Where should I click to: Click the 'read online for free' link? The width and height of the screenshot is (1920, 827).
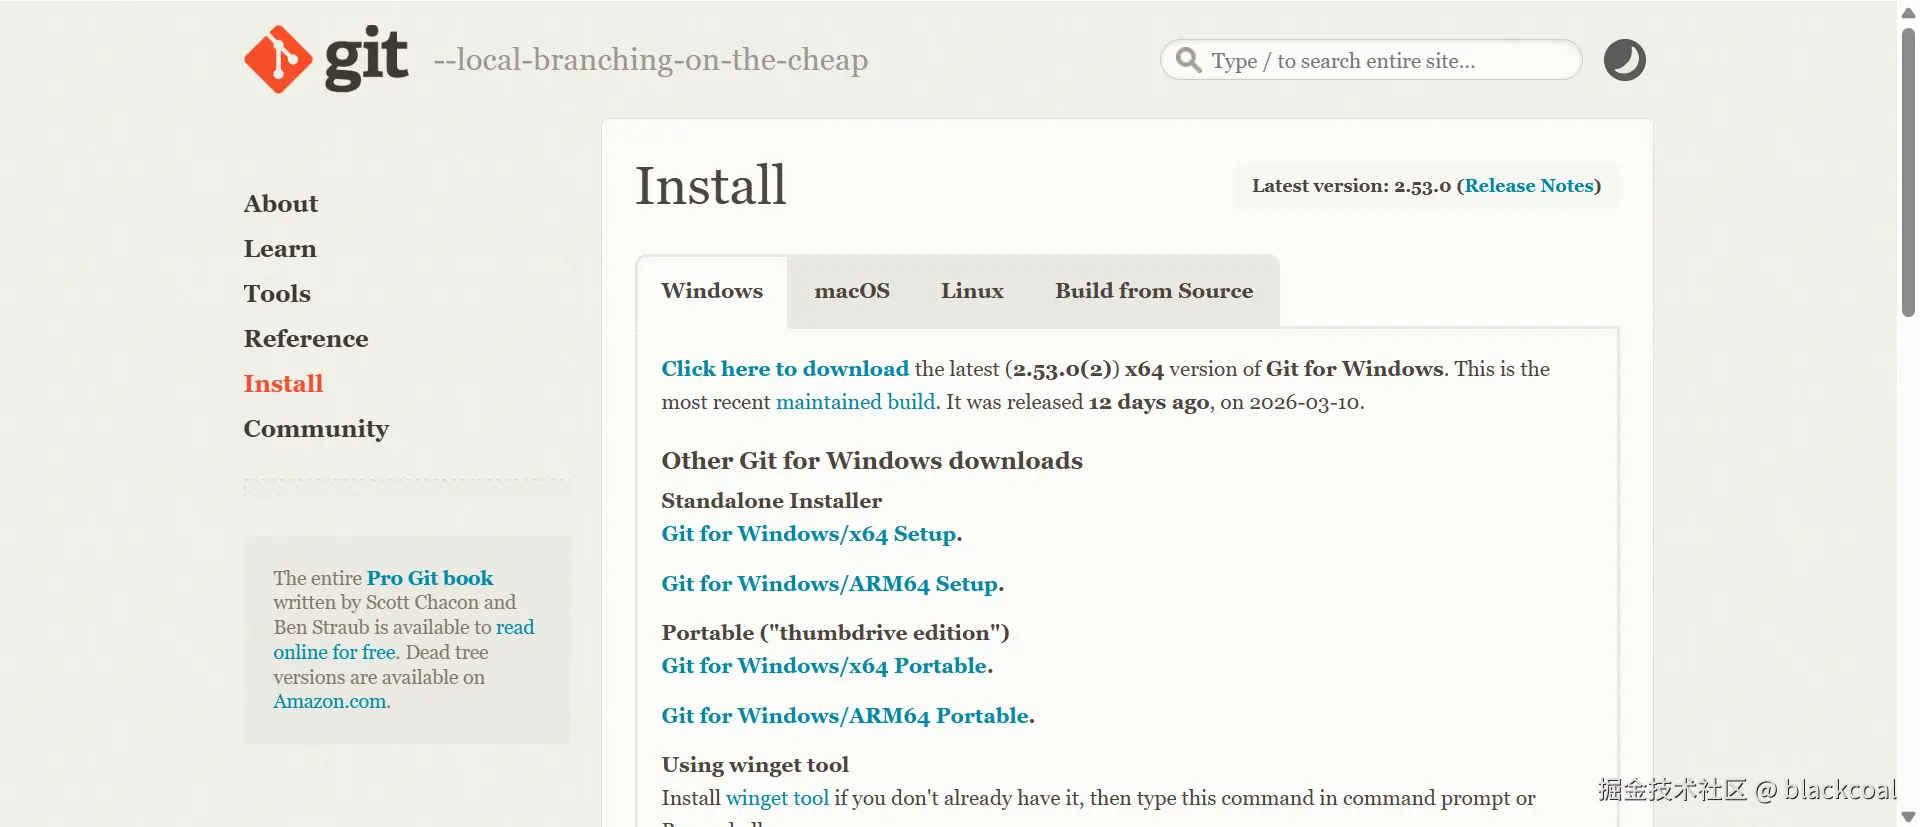click(x=404, y=640)
